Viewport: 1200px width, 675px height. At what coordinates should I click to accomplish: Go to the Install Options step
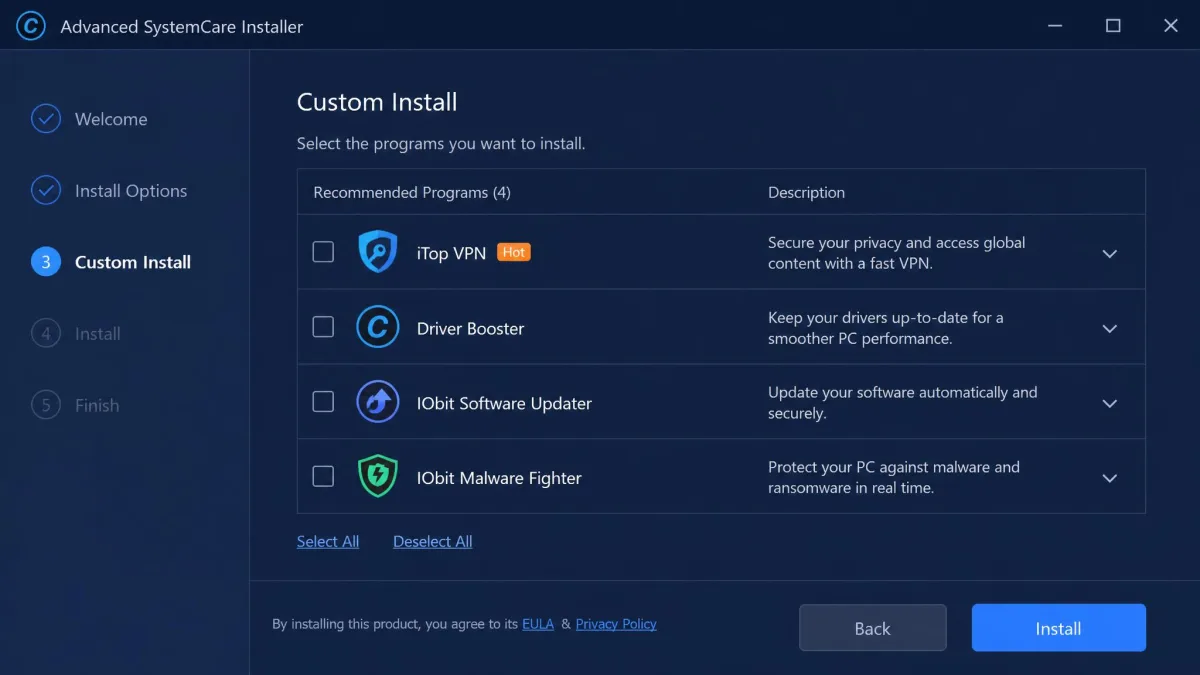click(x=131, y=191)
